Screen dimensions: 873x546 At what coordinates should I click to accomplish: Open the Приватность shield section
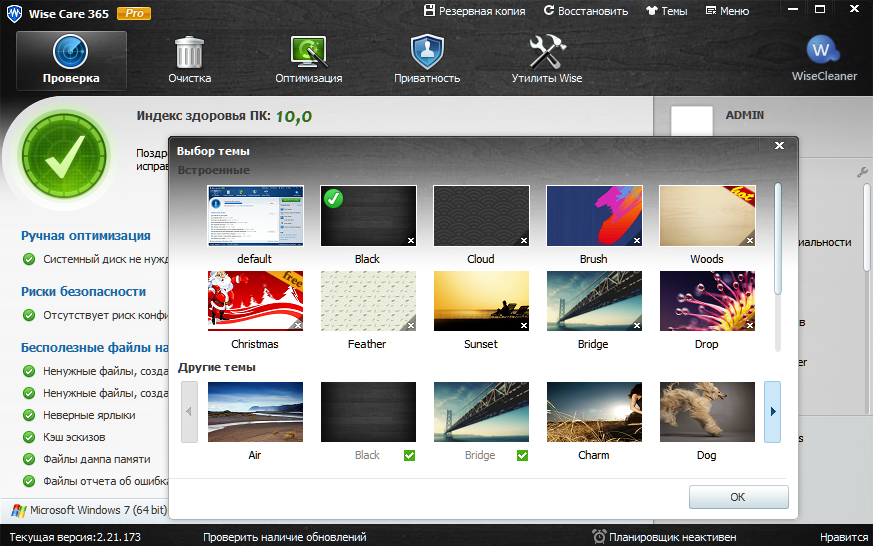point(427,60)
